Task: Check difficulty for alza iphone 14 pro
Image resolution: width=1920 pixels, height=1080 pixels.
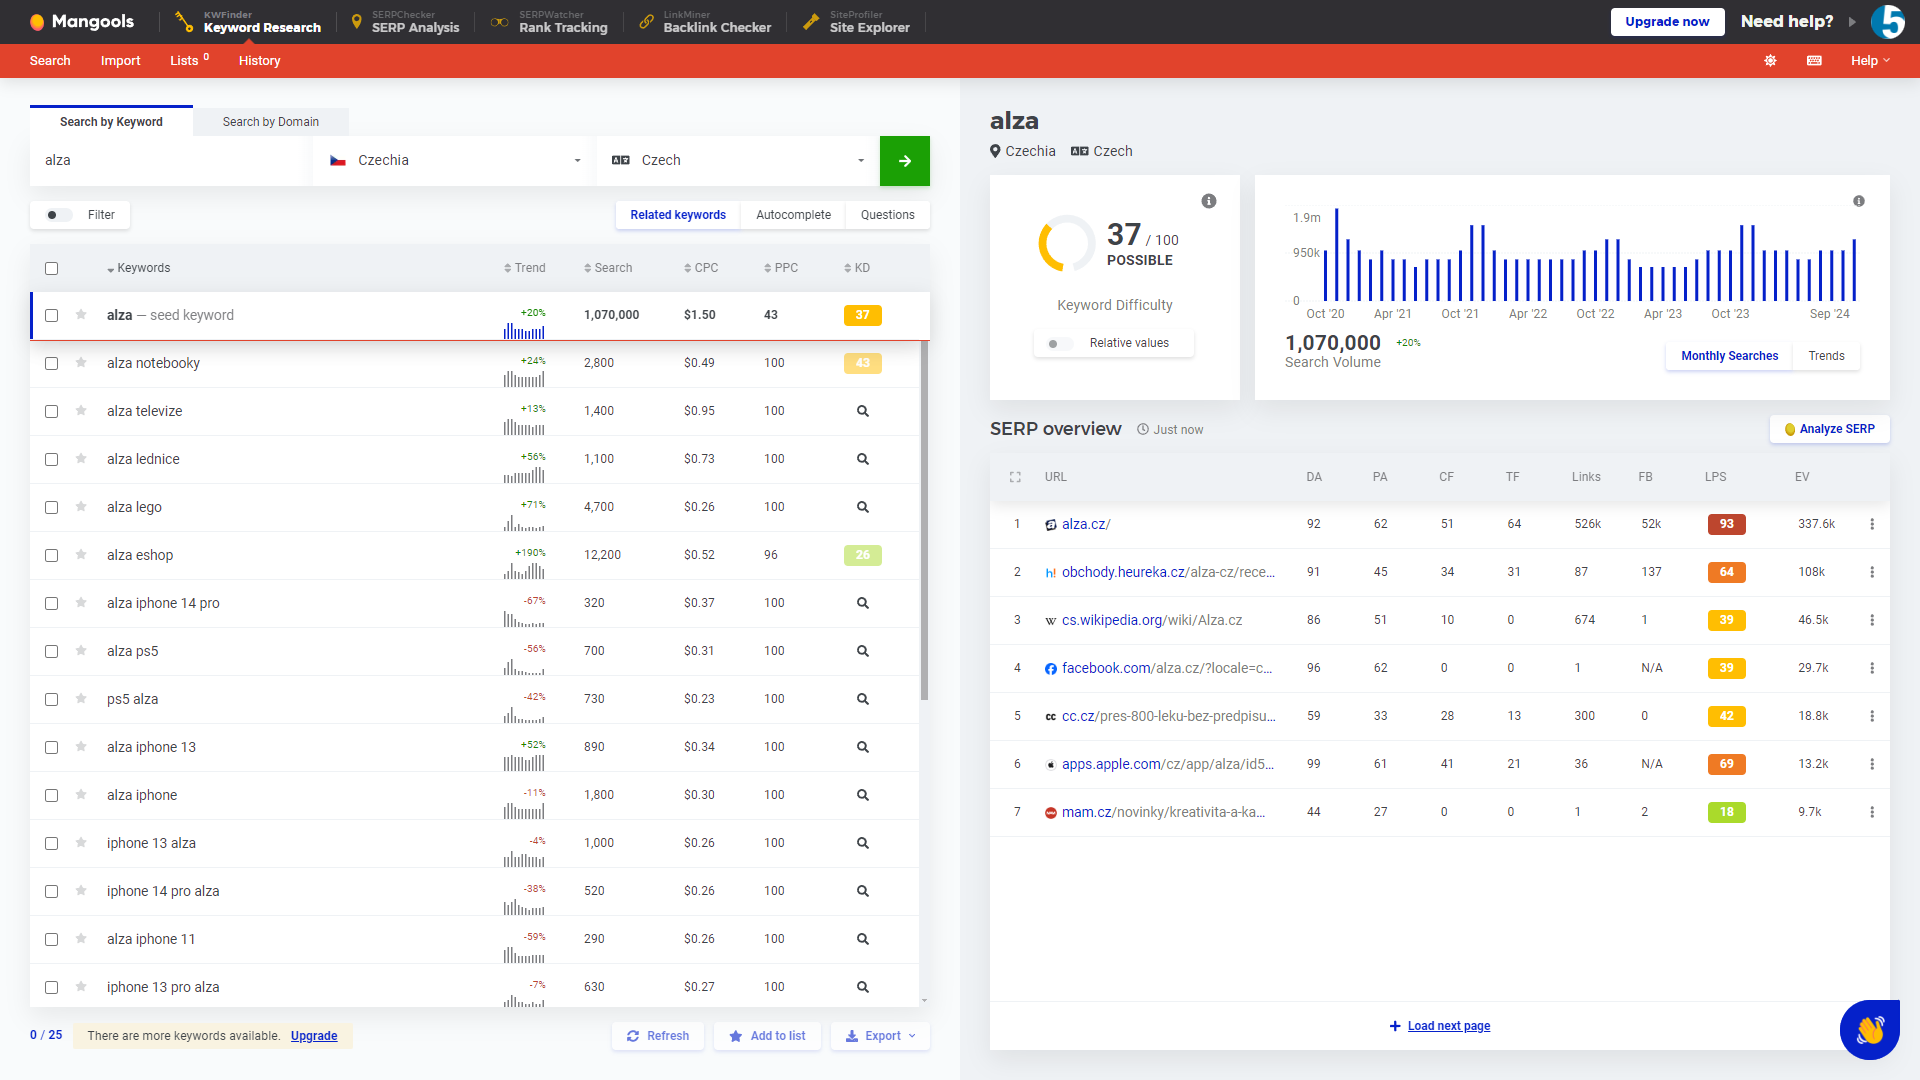Action: pos(862,603)
